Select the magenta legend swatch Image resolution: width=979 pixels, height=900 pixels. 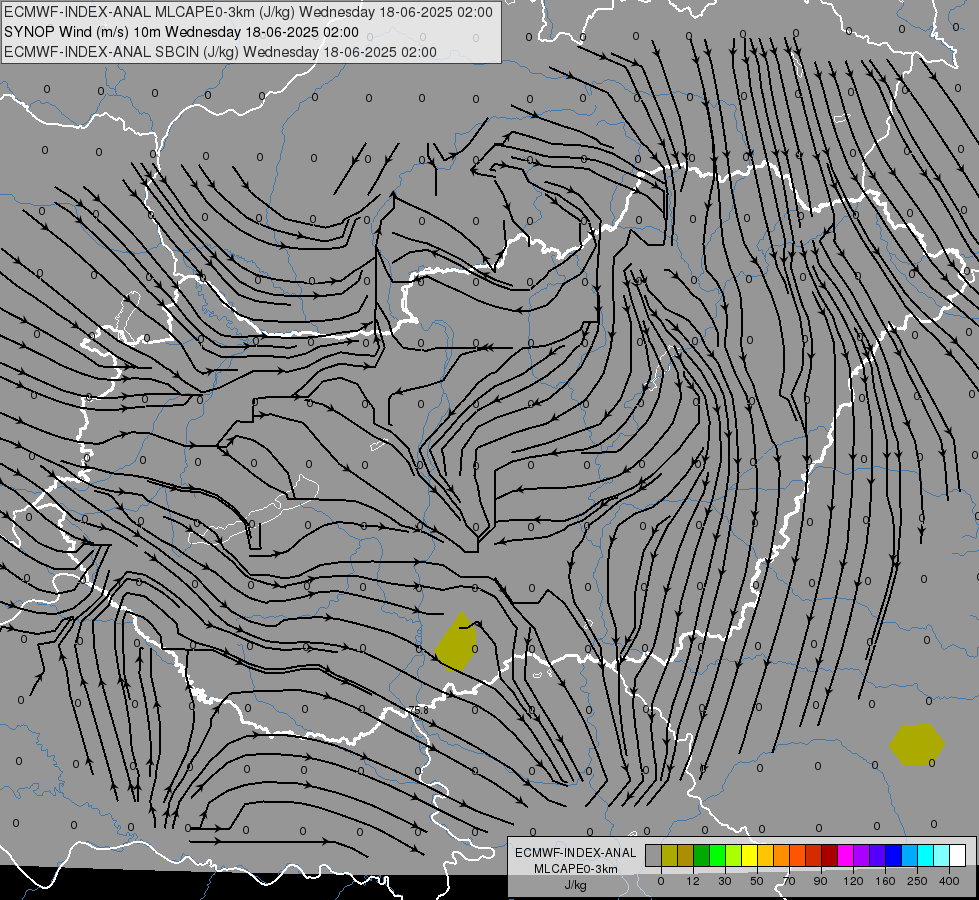tap(846, 855)
